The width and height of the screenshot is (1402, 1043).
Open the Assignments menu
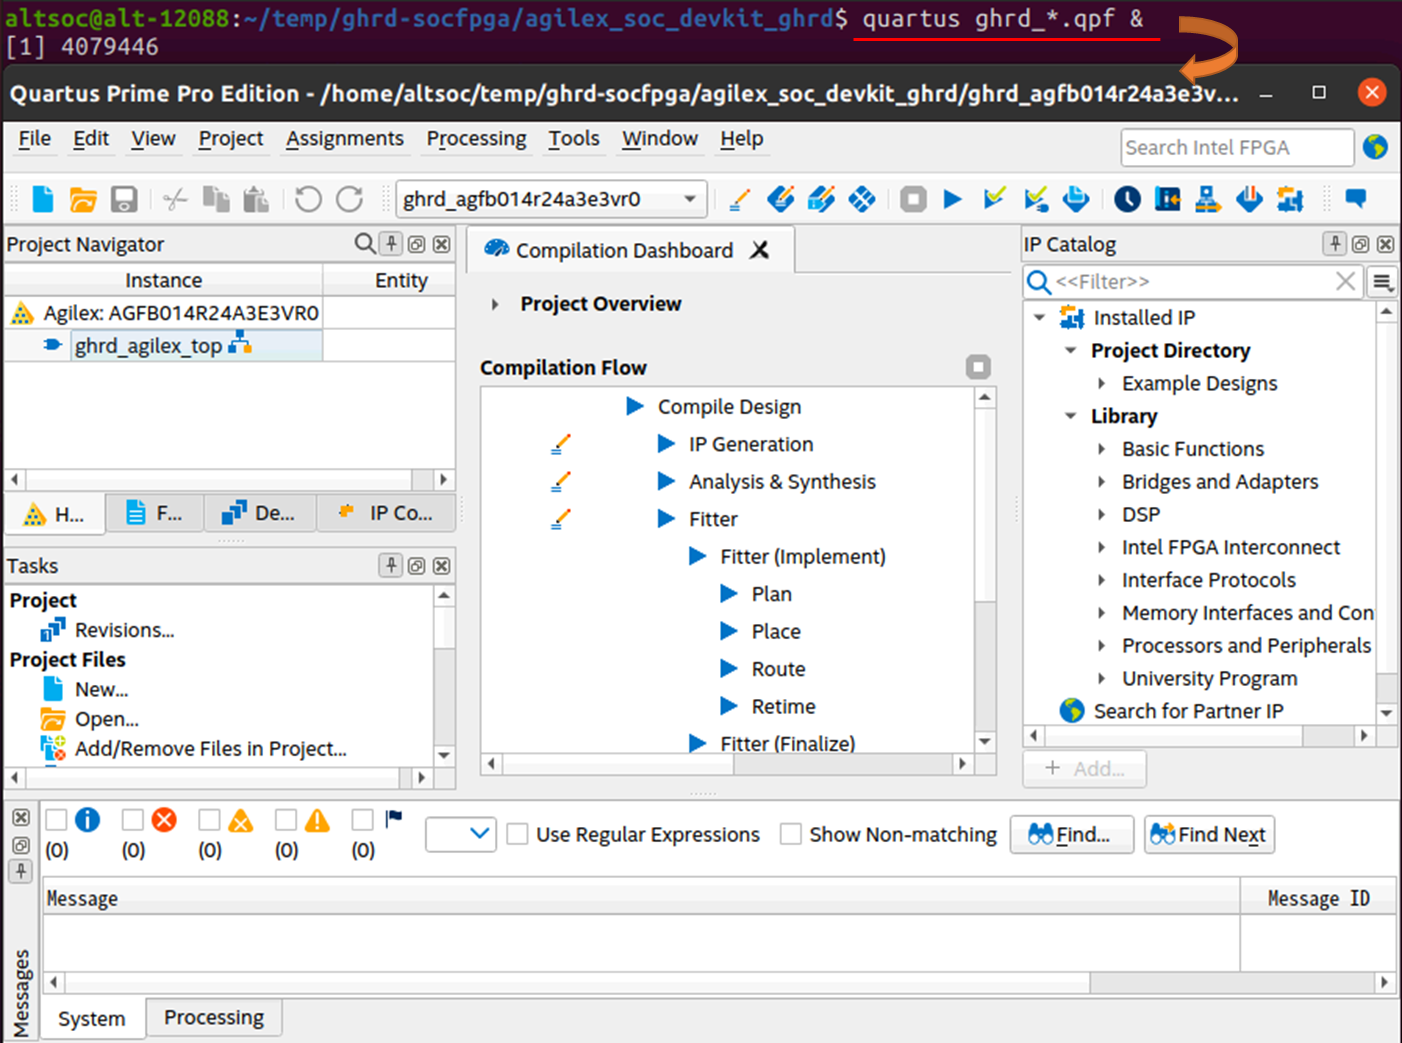coord(345,138)
